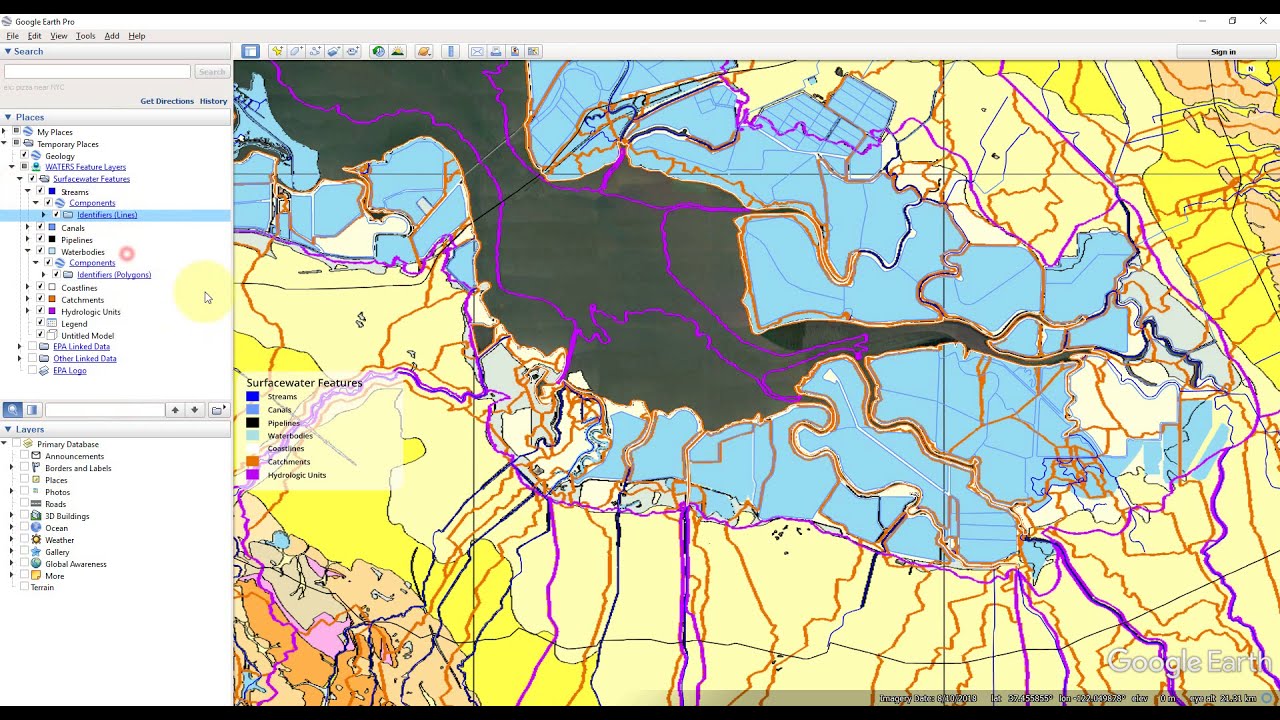Click into the Search input field
This screenshot has width=1280, height=720.
(97, 72)
